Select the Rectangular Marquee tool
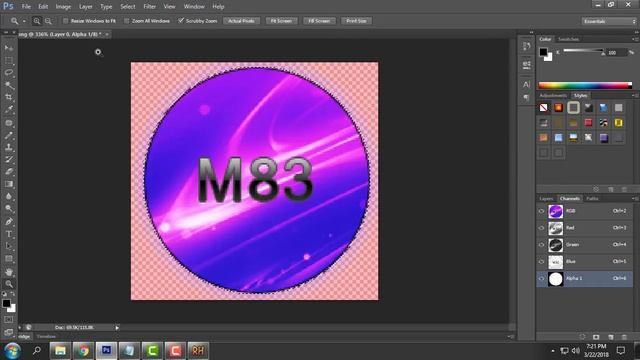640x360 pixels. coord(9,60)
